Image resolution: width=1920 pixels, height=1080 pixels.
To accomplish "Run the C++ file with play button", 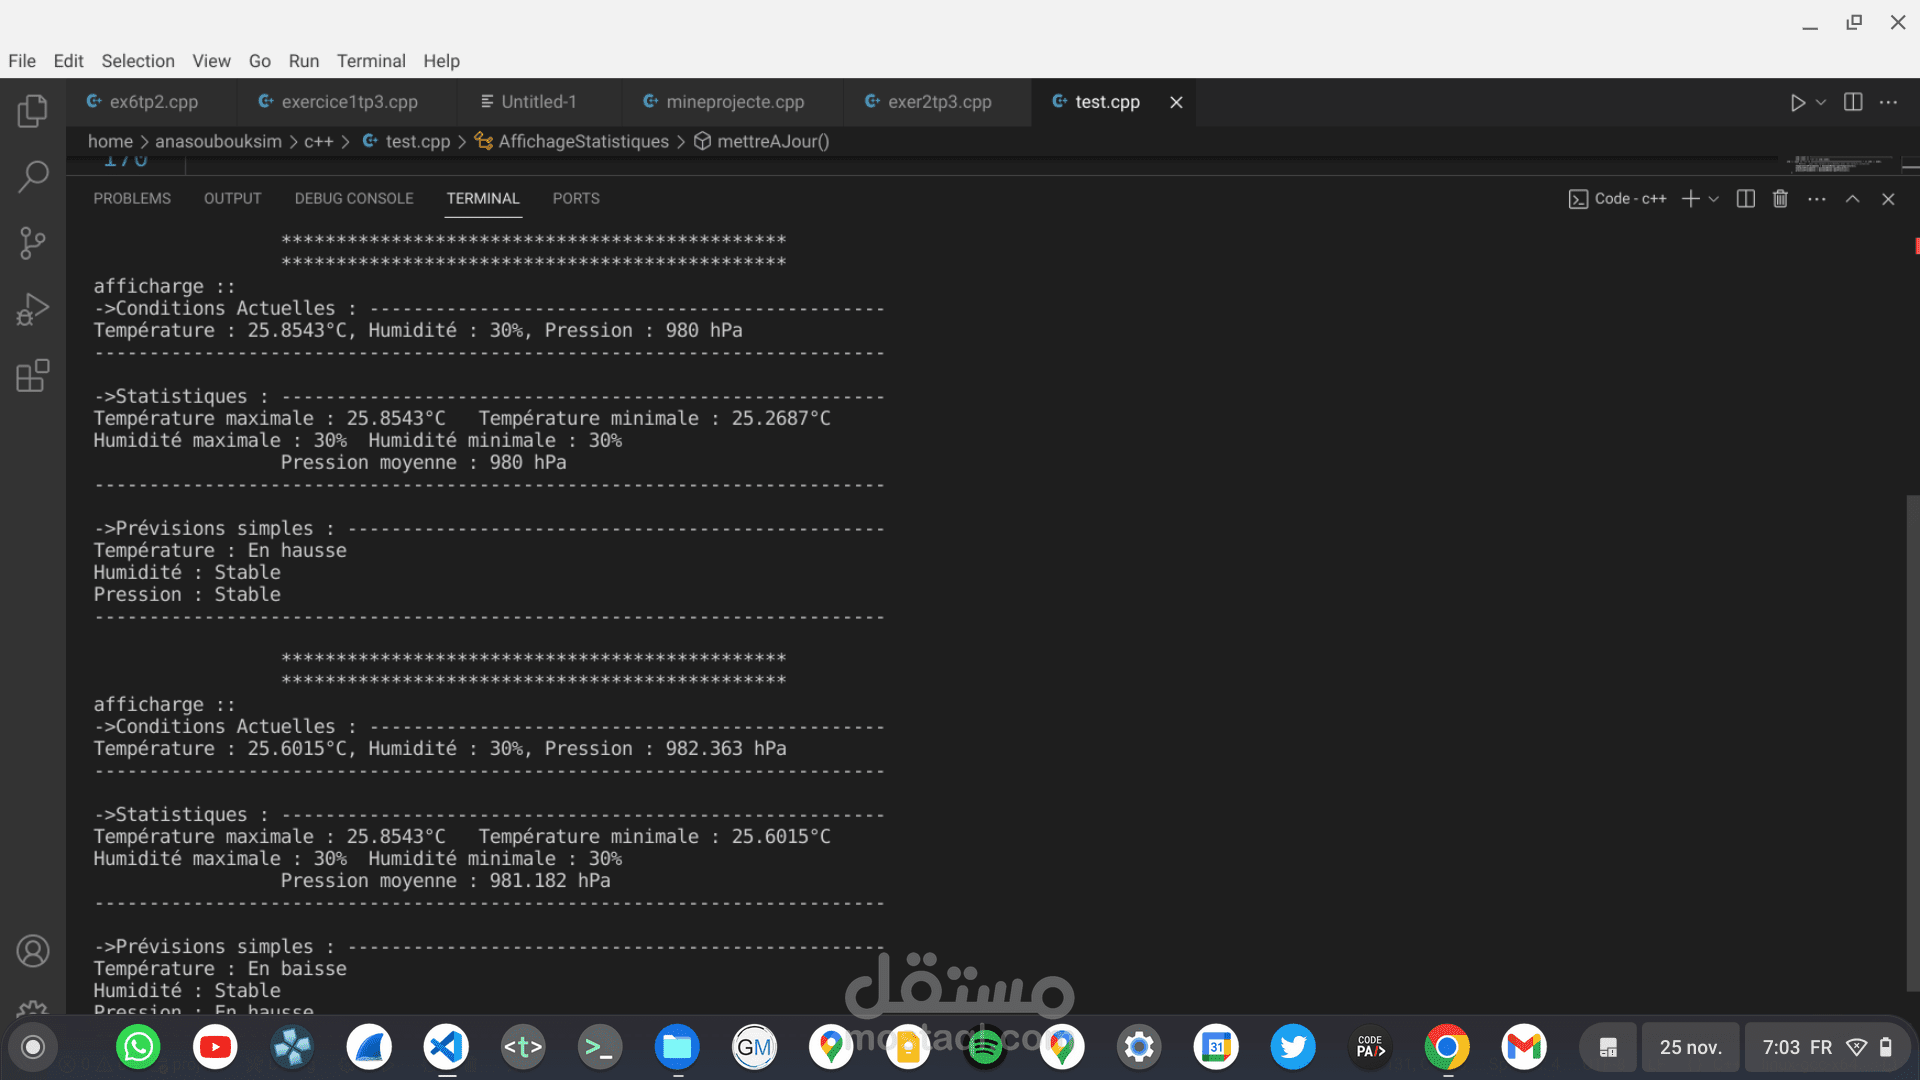I will 1797,102.
